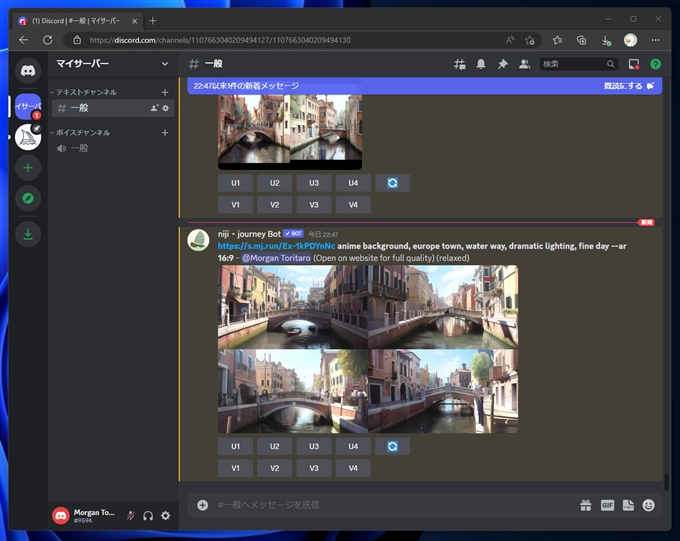Open browser downloads icon
This screenshot has width=680, height=541.
(606, 40)
